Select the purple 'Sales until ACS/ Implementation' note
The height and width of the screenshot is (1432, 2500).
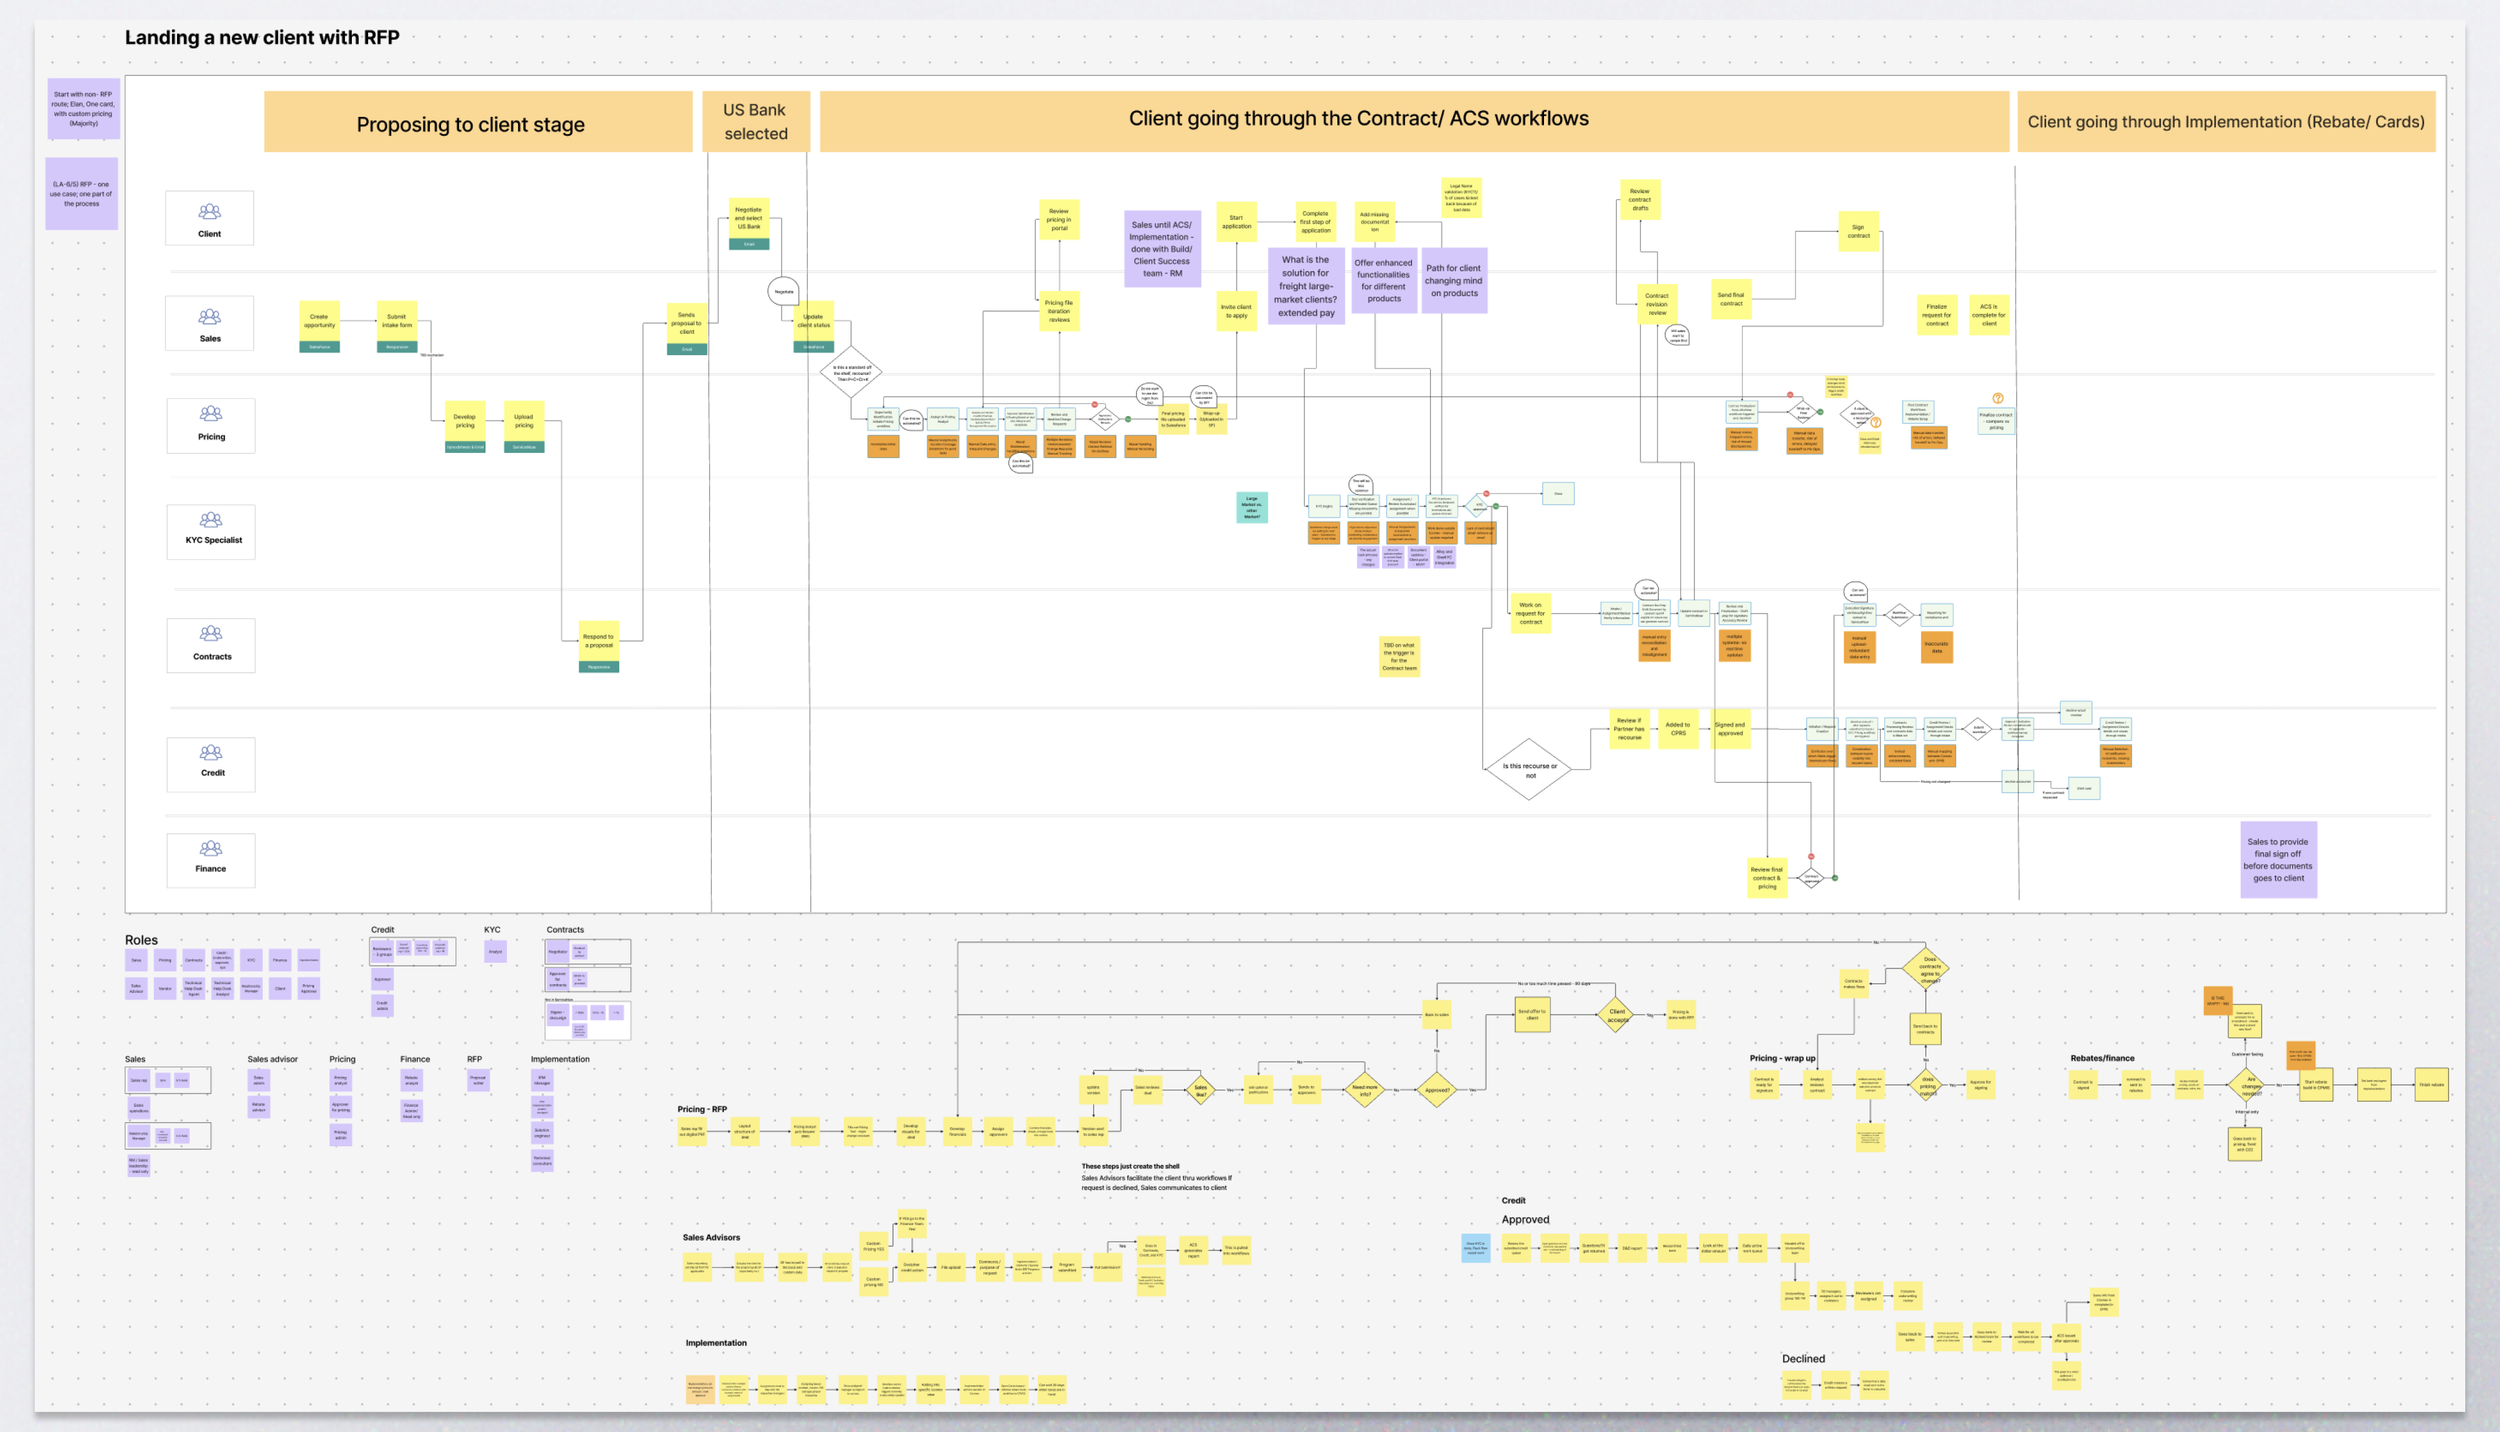pyautogui.click(x=1162, y=249)
